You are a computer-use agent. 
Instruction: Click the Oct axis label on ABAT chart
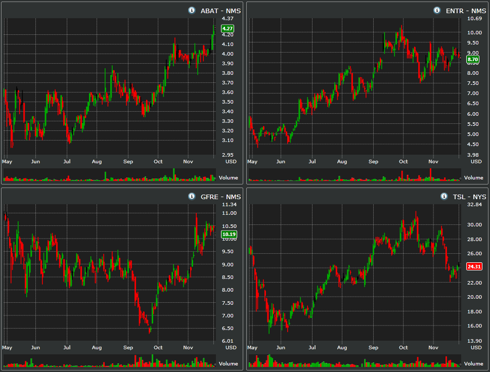click(x=158, y=161)
